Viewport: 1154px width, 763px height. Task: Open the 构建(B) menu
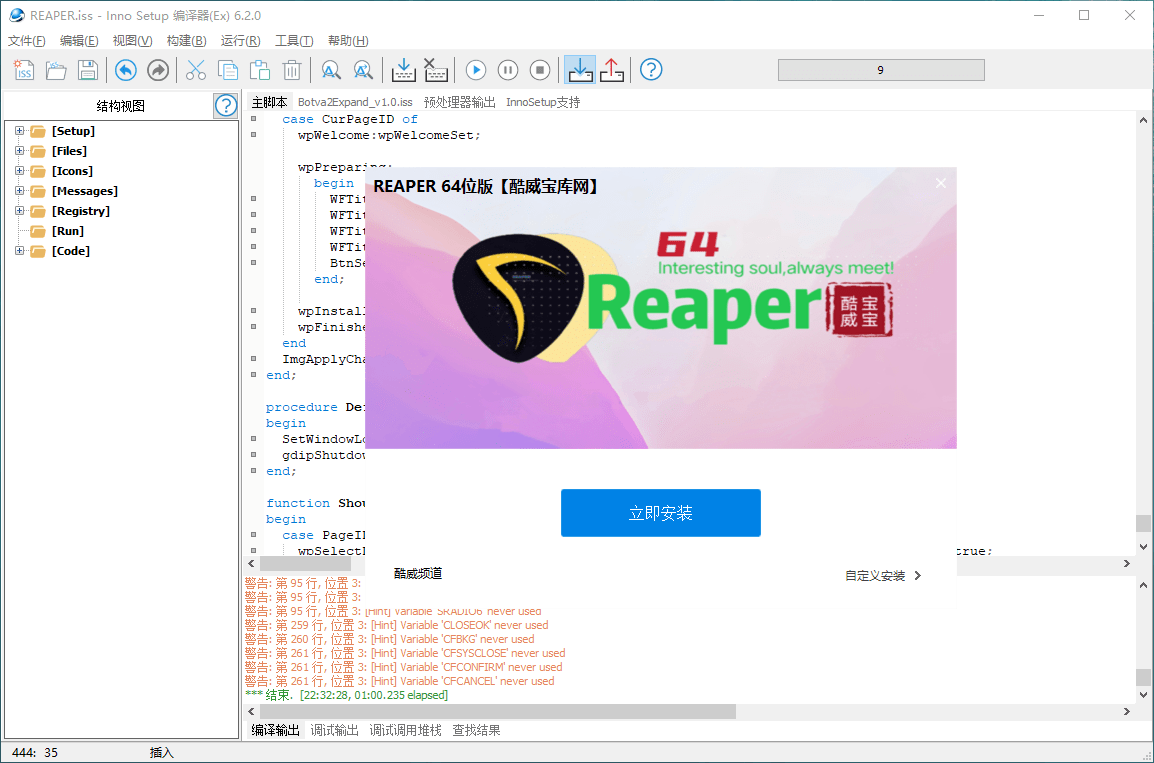186,40
